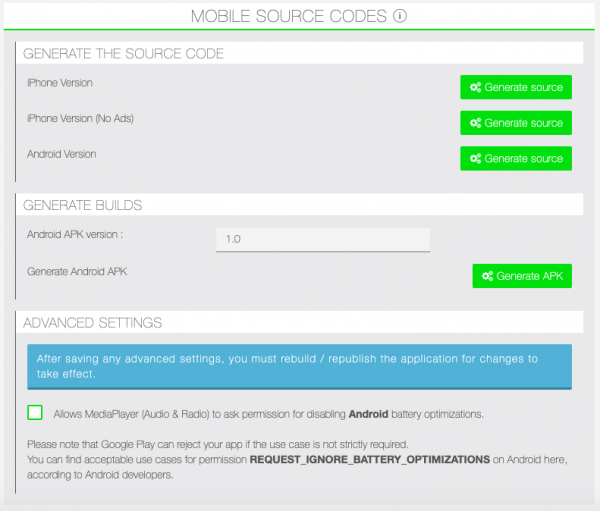Click gears icon on Android Version generate button
600x511 pixels.
tap(475, 159)
